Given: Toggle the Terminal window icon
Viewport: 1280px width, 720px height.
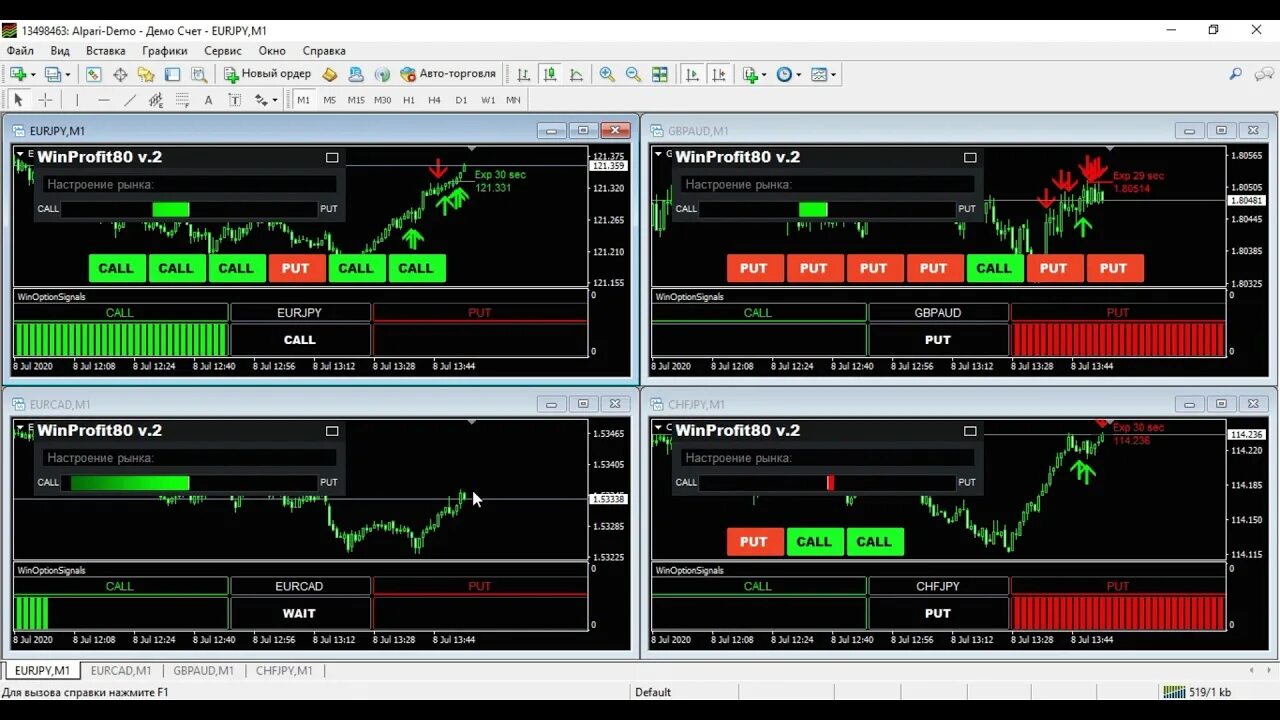Looking at the screenshot, I should [172, 74].
